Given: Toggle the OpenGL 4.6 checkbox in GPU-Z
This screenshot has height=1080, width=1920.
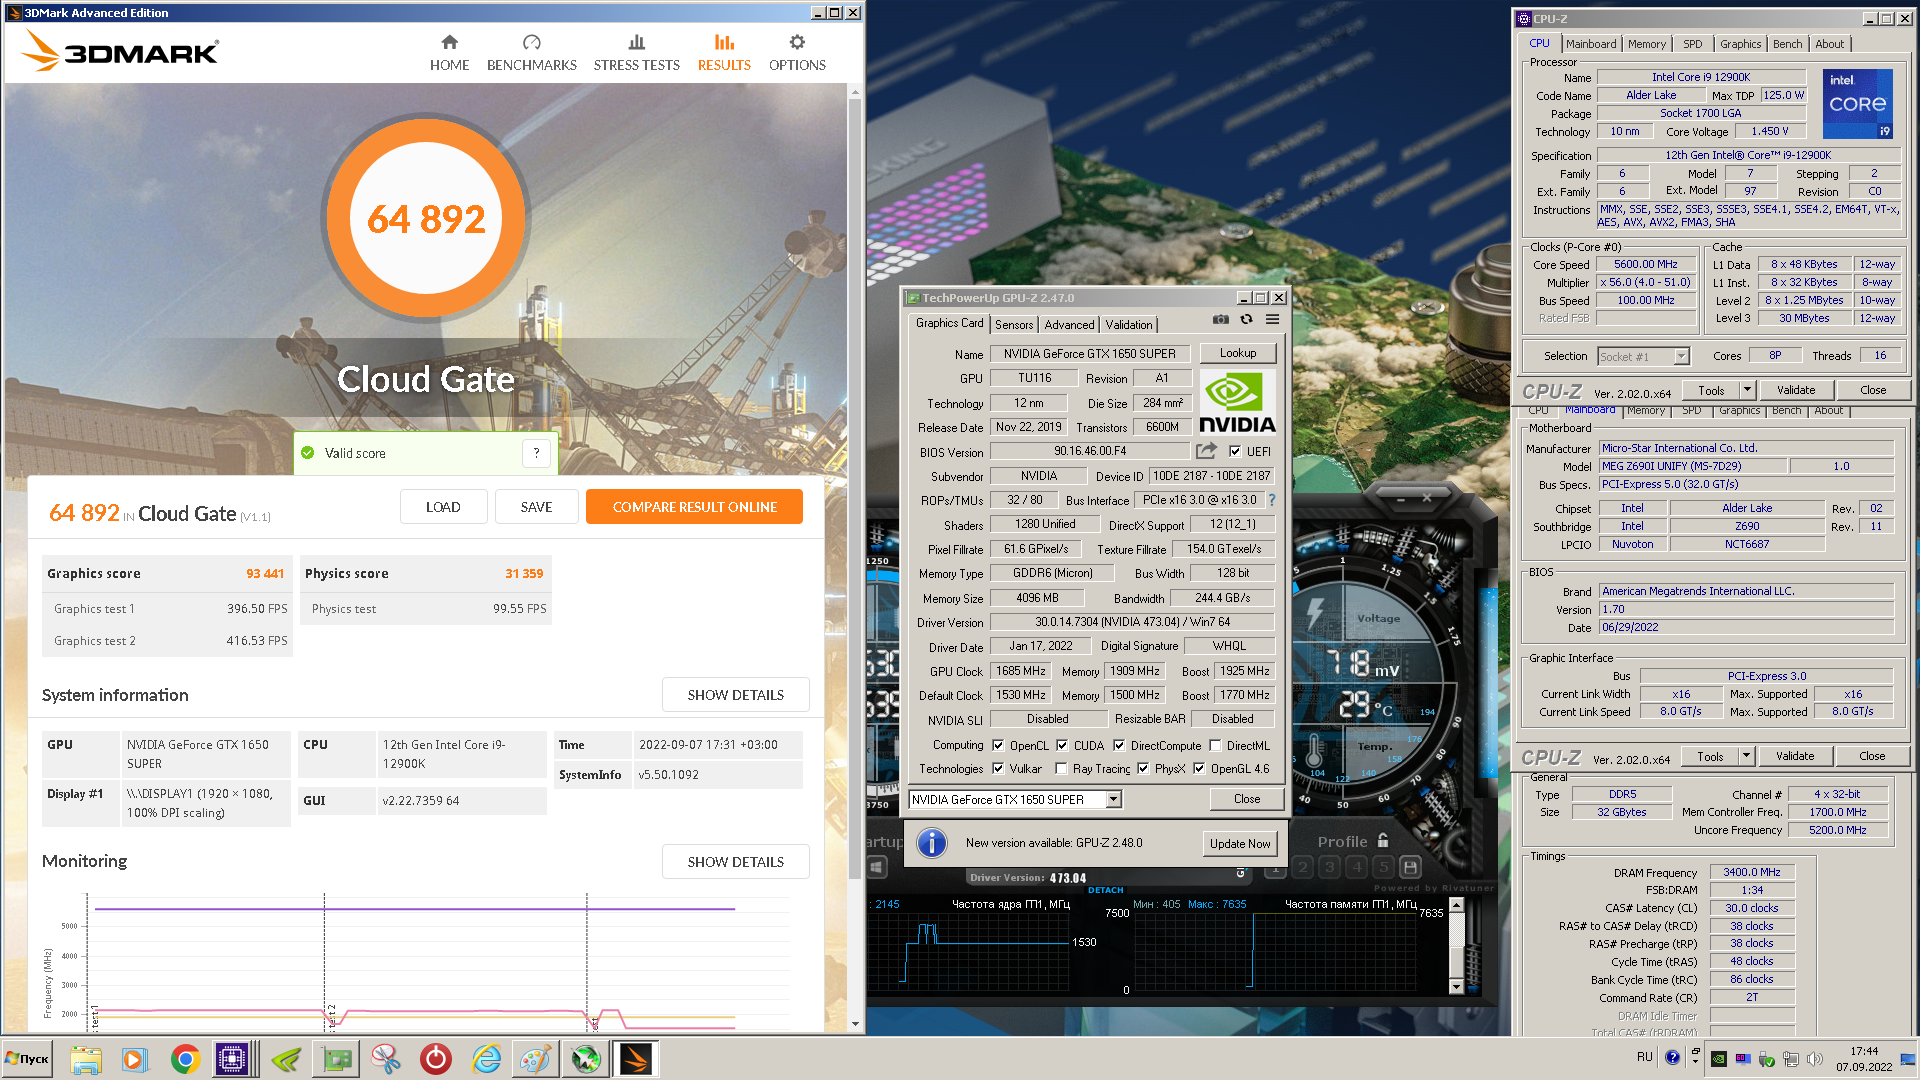Looking at the screenshot, I should (x=1199, y=769).
